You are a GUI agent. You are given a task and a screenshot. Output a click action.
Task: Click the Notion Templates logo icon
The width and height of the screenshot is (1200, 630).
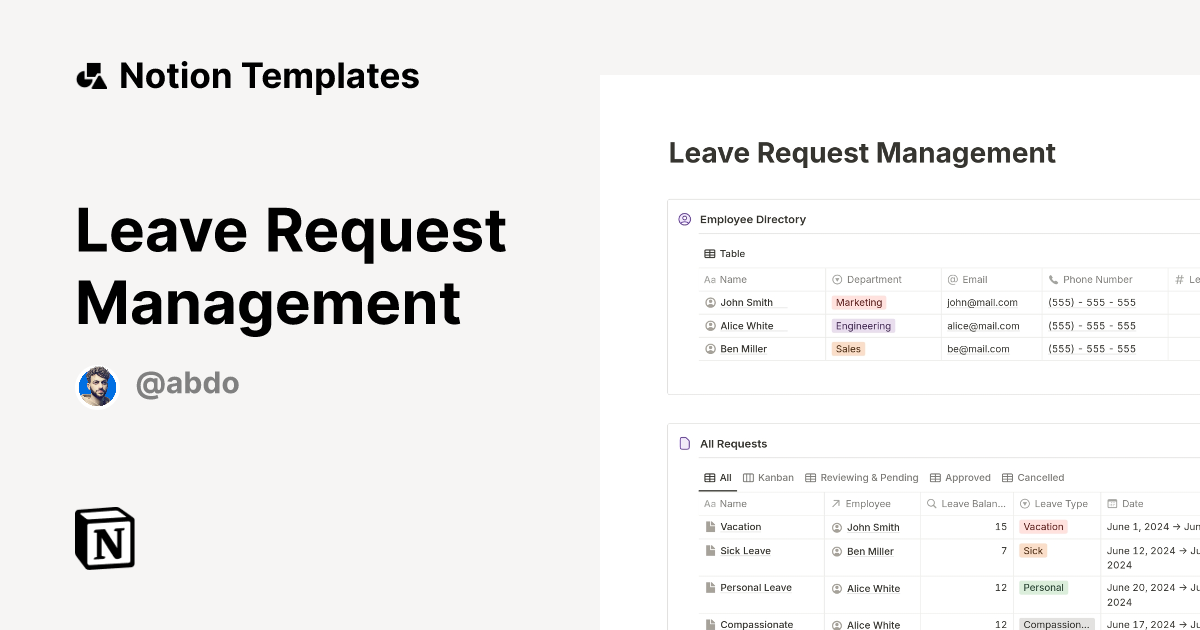(91, 75)
